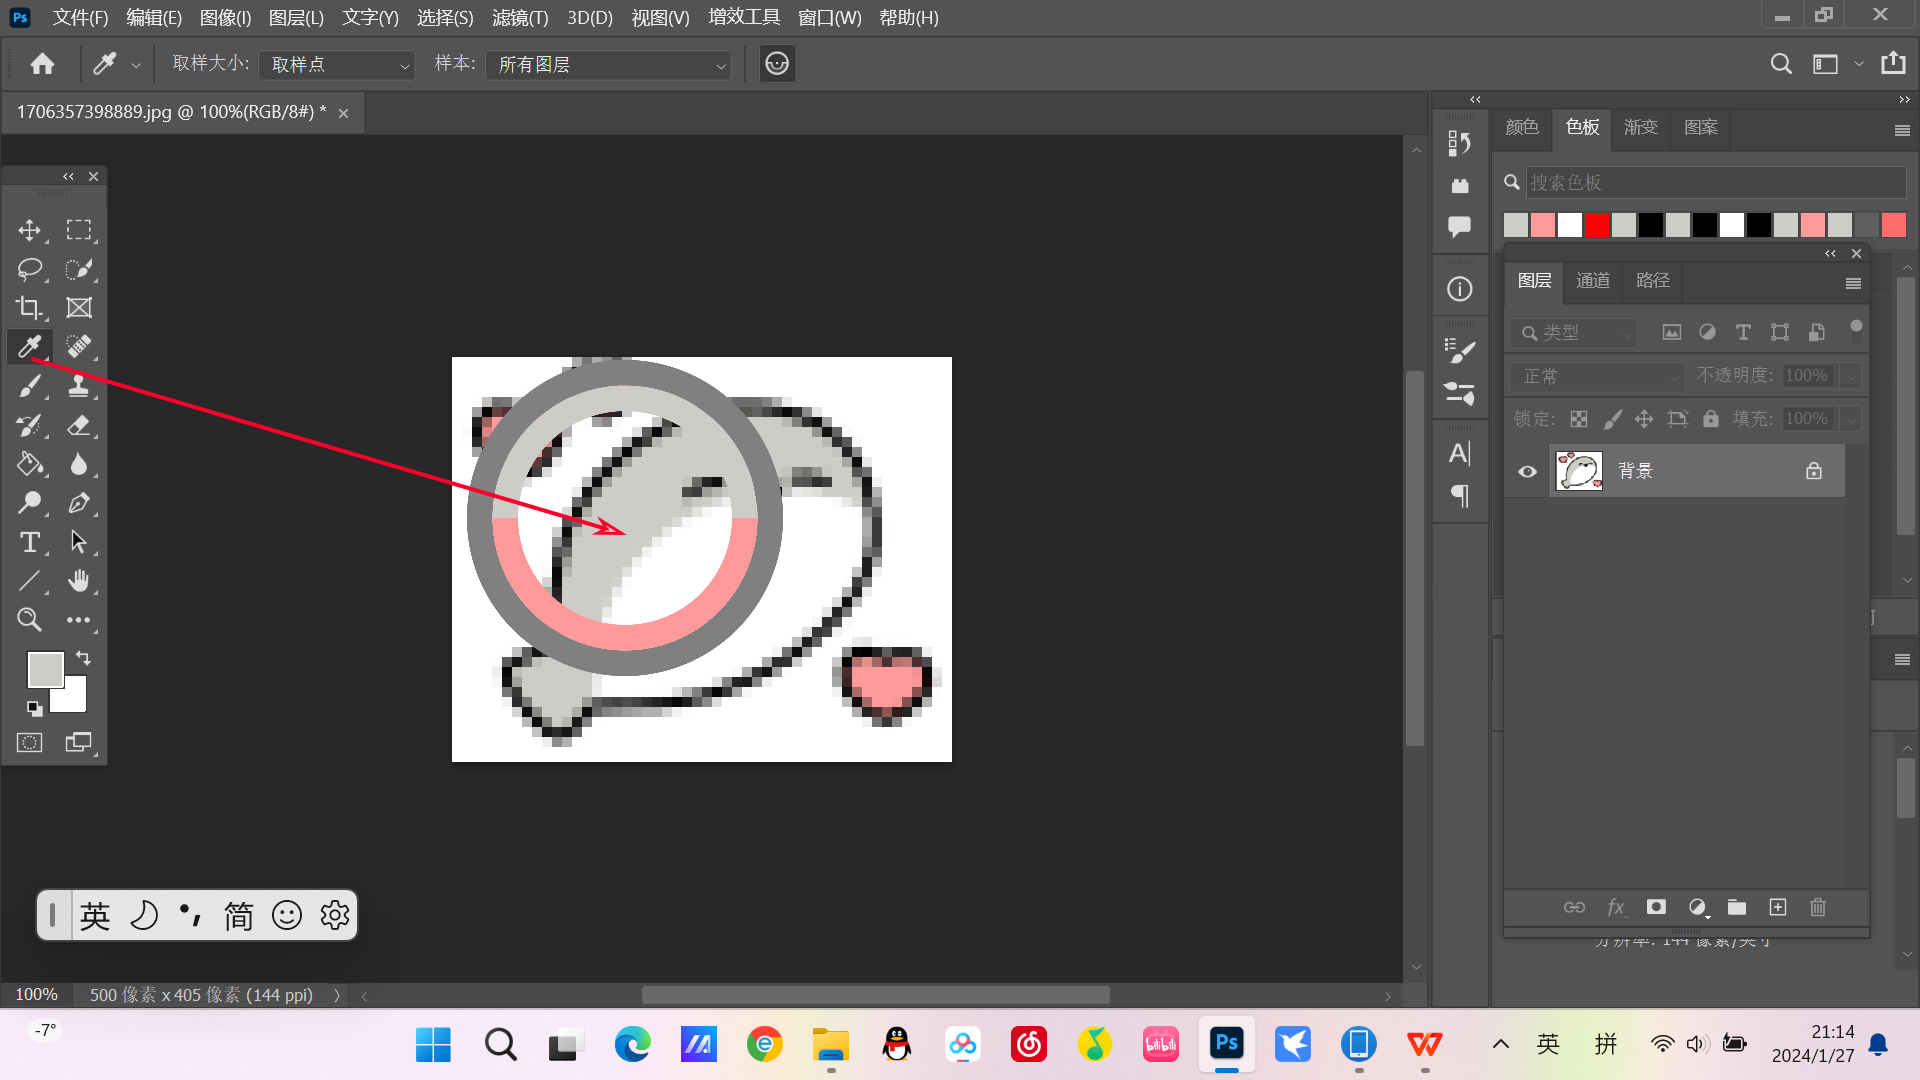Toggle lock transparent pixels

1579,419
